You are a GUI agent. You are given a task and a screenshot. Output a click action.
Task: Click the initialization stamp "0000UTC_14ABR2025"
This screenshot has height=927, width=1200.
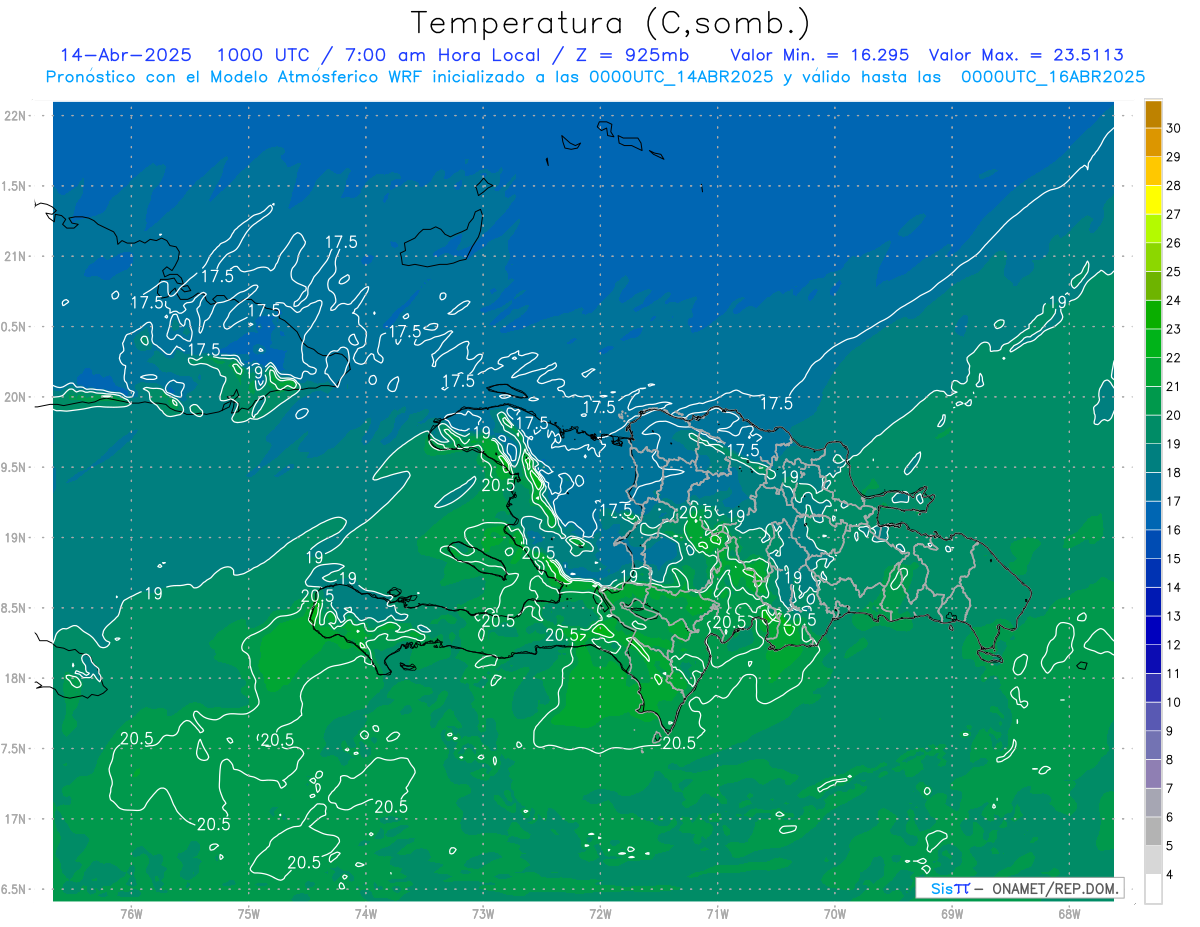[680, 77]
